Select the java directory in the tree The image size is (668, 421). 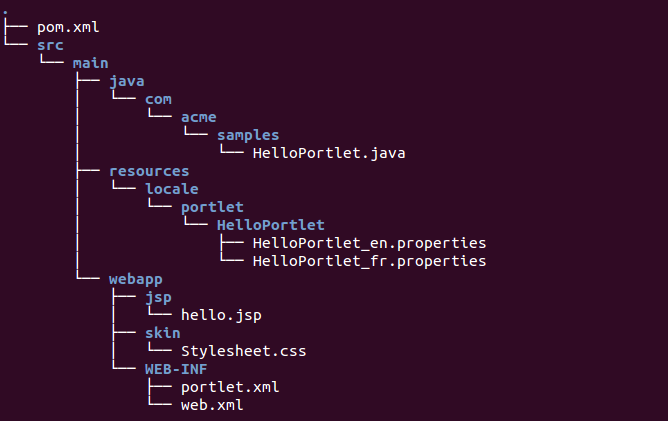[127, 81]
